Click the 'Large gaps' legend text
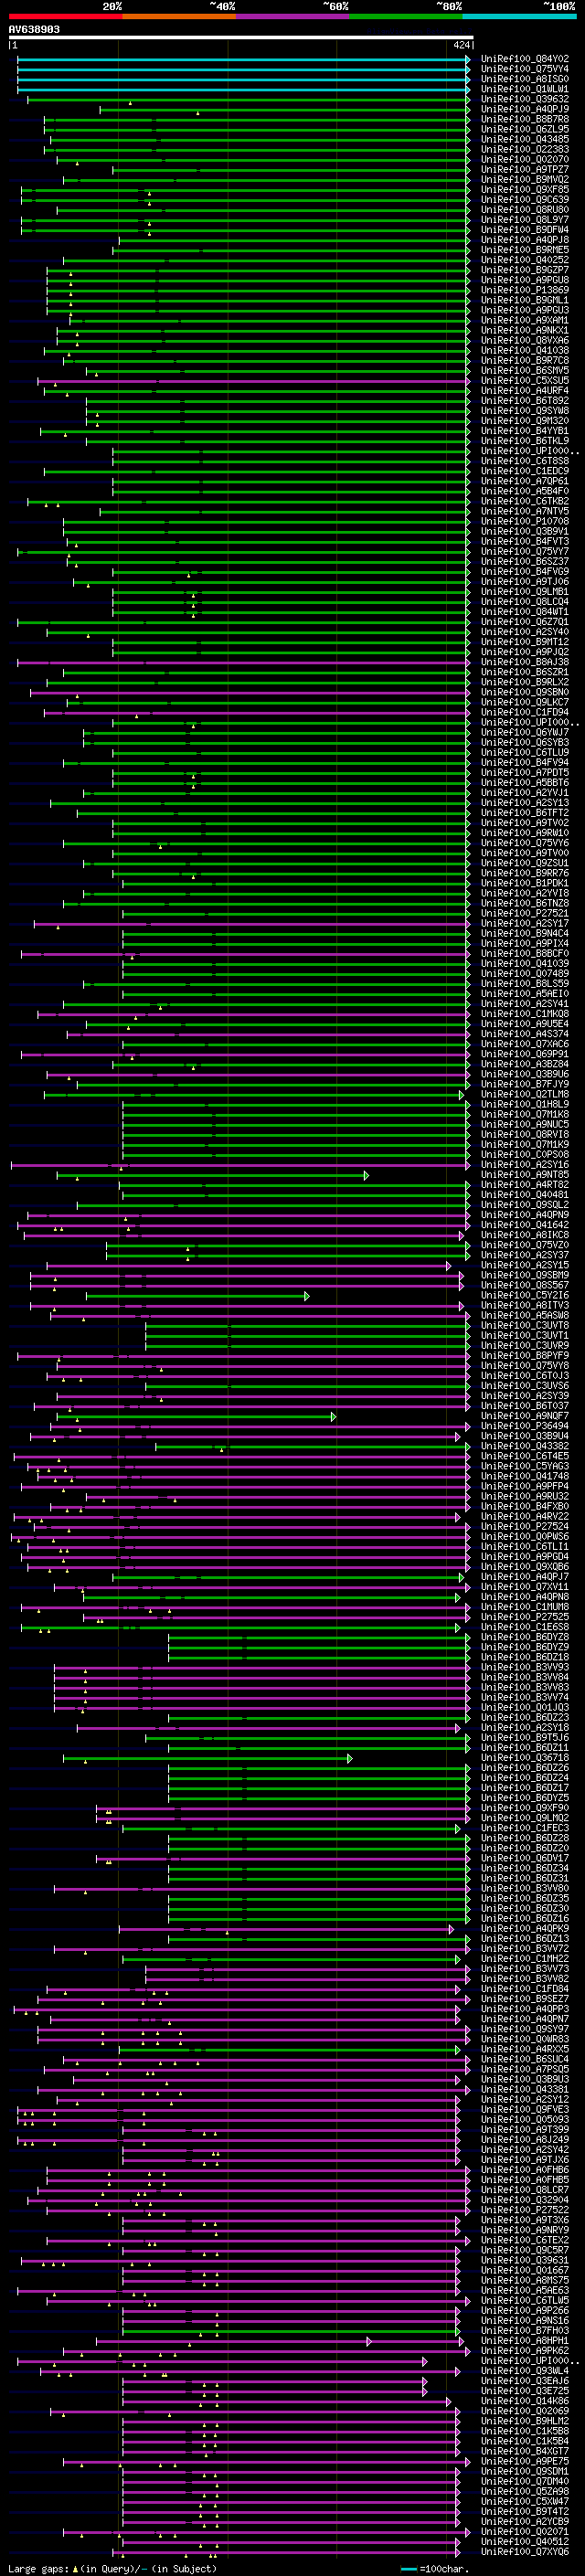 pos(39,2568)
